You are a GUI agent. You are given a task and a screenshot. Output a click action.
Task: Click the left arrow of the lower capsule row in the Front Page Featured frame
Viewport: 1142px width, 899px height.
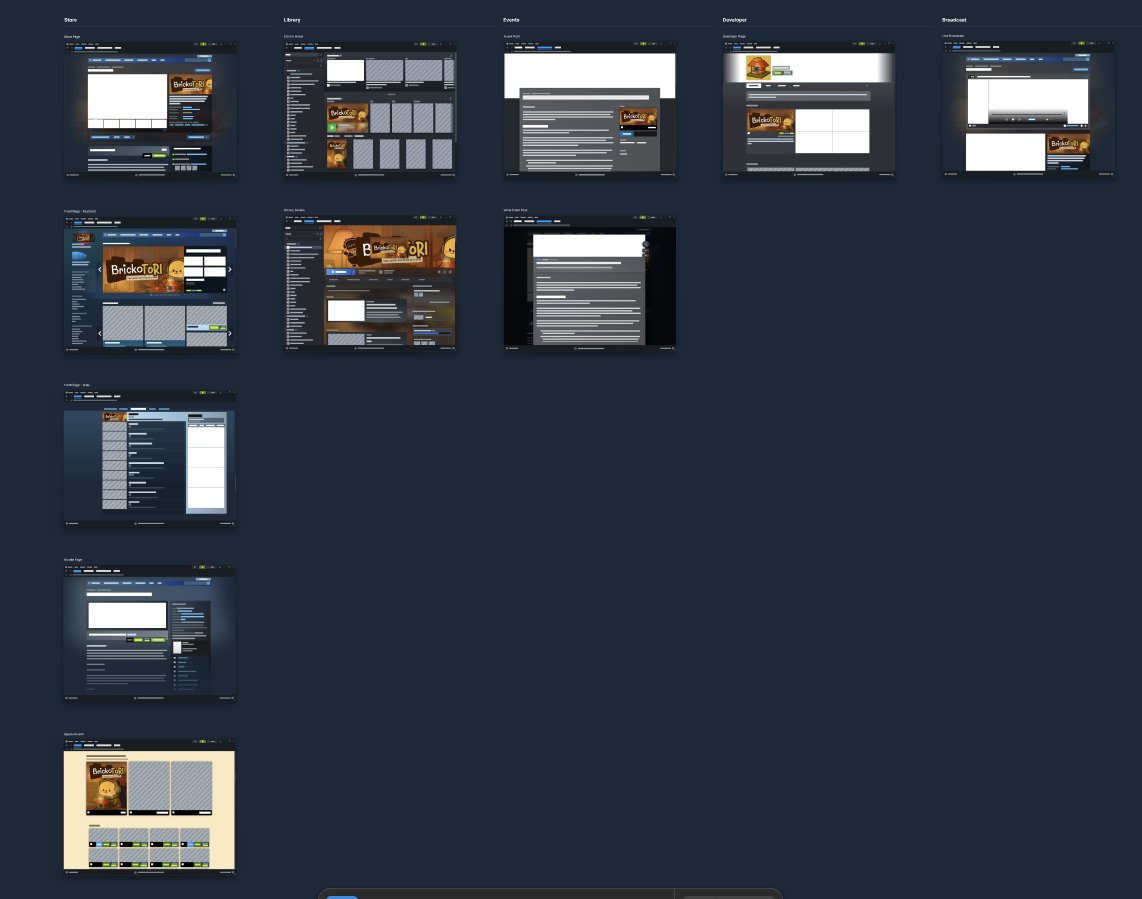(x=100, y=333)
